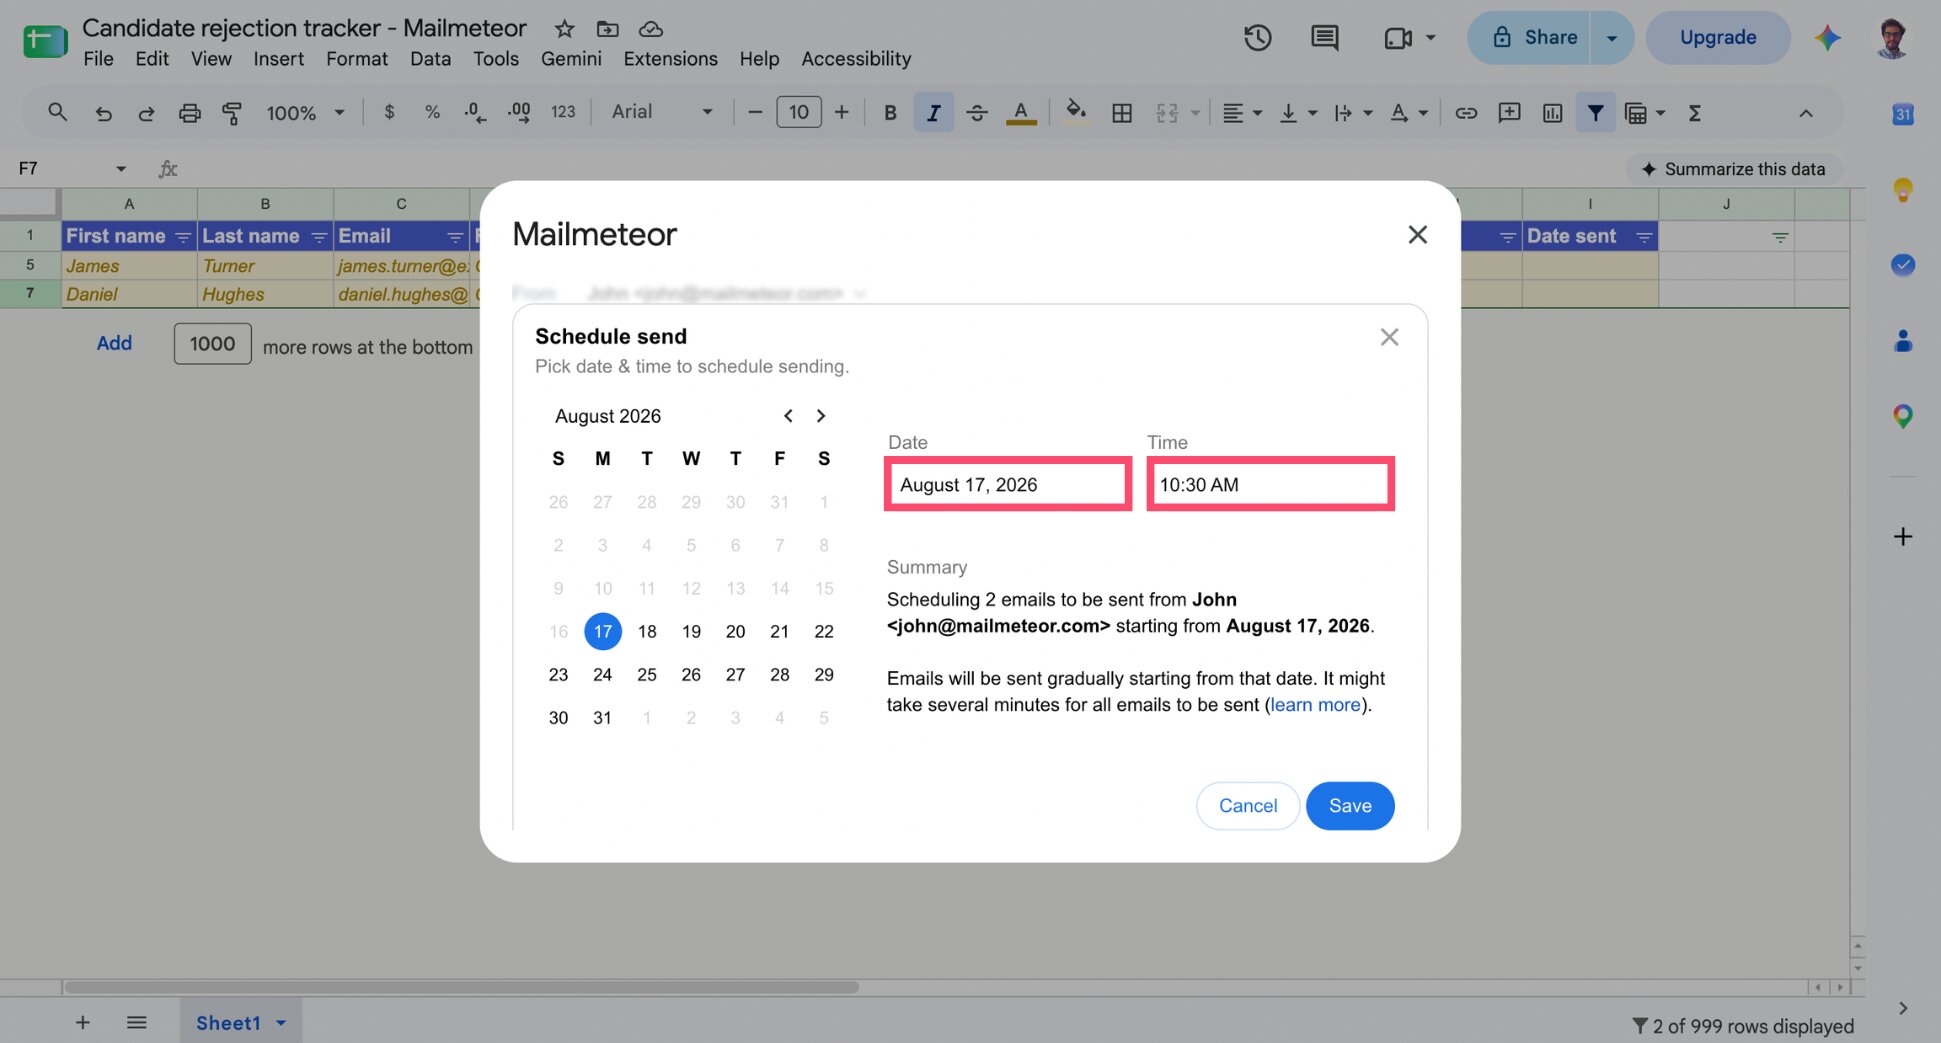Image resolution: width=1941 pixels, height=1043 pixels.
Task: Open the Format menu
Action: click(x=356, y=59)
